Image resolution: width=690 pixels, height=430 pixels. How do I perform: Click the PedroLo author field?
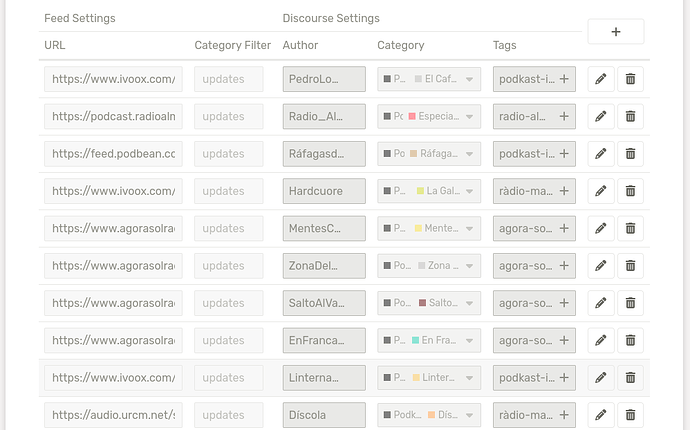click(x=324, y=79)
